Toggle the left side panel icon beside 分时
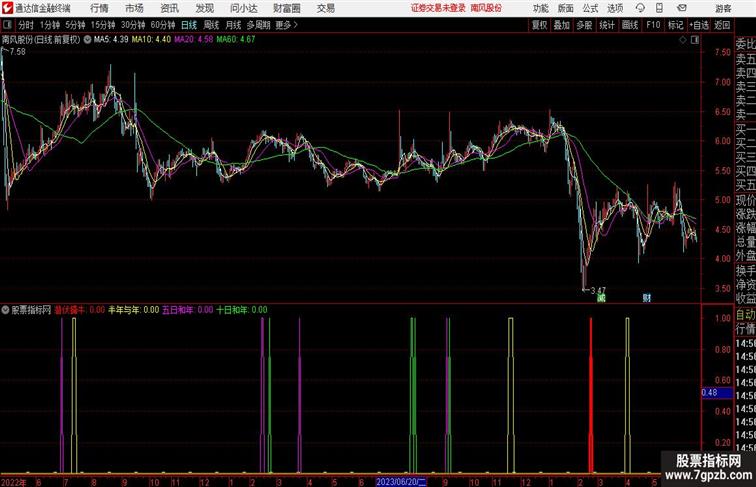The image size is (756, 487). click(x=7, y=25)
